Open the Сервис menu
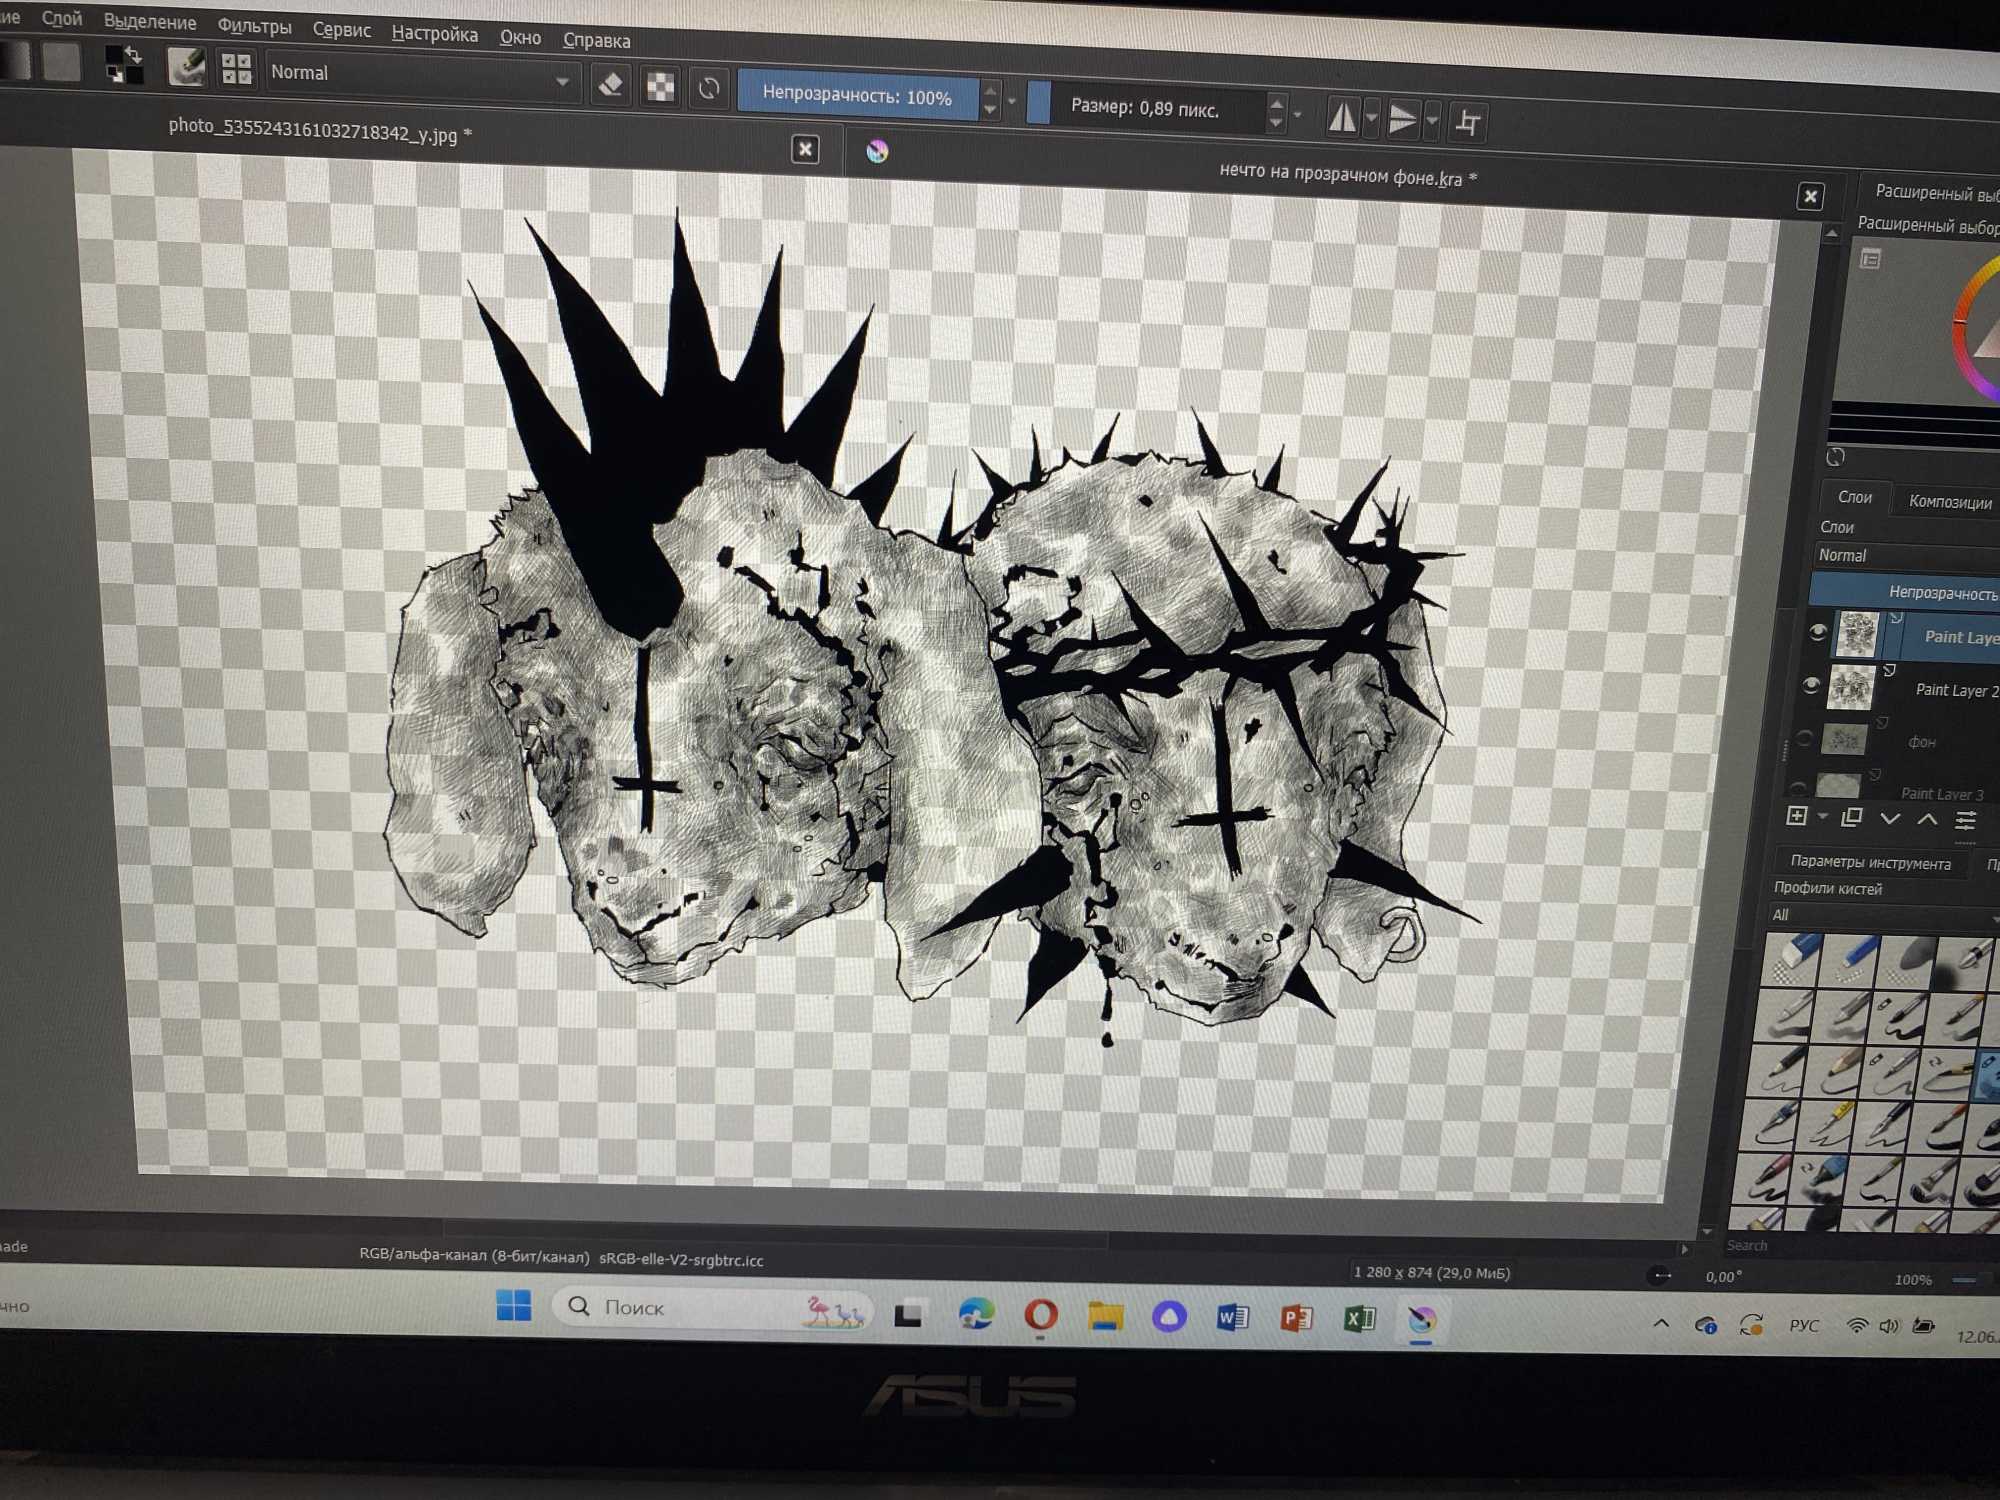 point(341,30)
